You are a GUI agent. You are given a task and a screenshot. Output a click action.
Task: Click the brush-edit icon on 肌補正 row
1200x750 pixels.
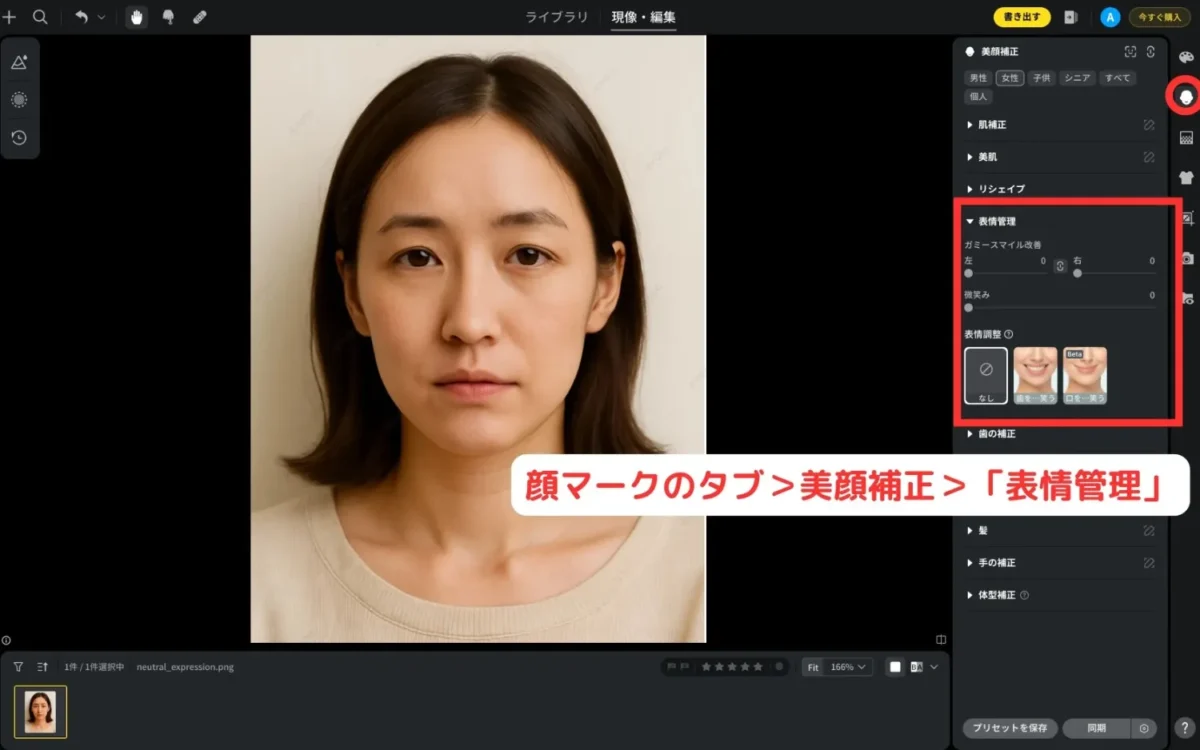click(1149, 125)
